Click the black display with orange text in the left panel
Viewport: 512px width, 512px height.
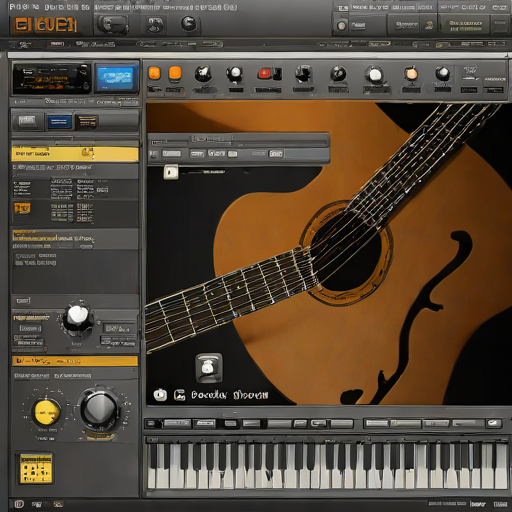52,79
